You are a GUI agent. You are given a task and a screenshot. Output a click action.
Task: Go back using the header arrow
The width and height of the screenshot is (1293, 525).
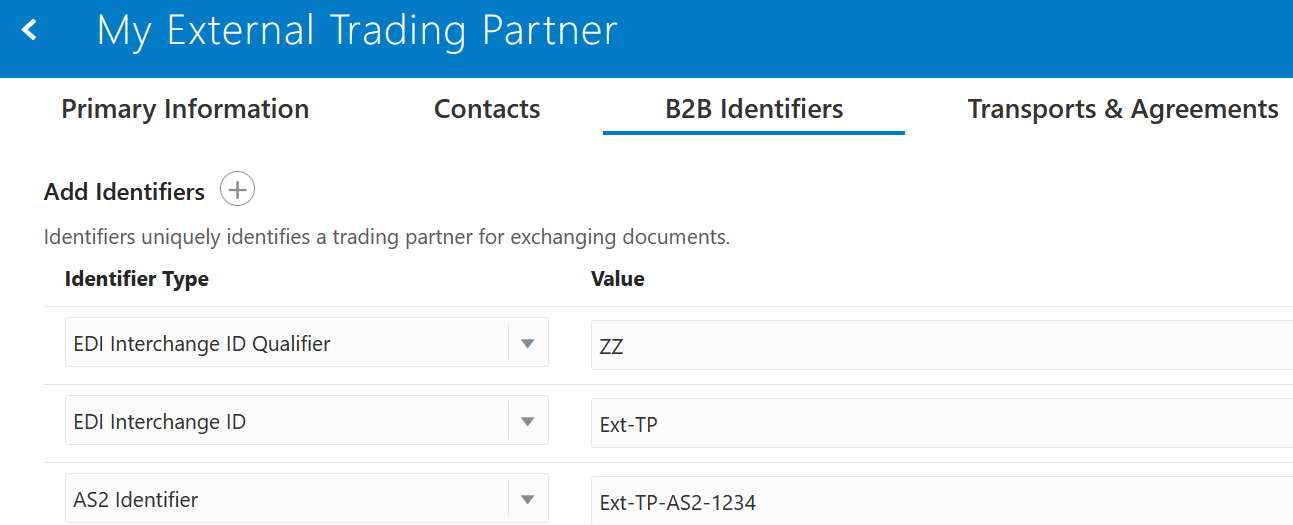tap(30, 31)
